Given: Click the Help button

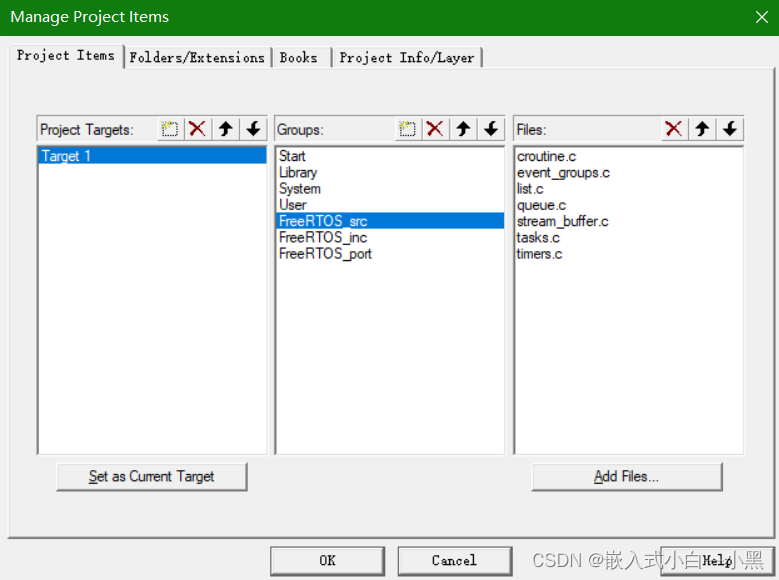Looking at the screenshot, I should (x=717, y=561).
